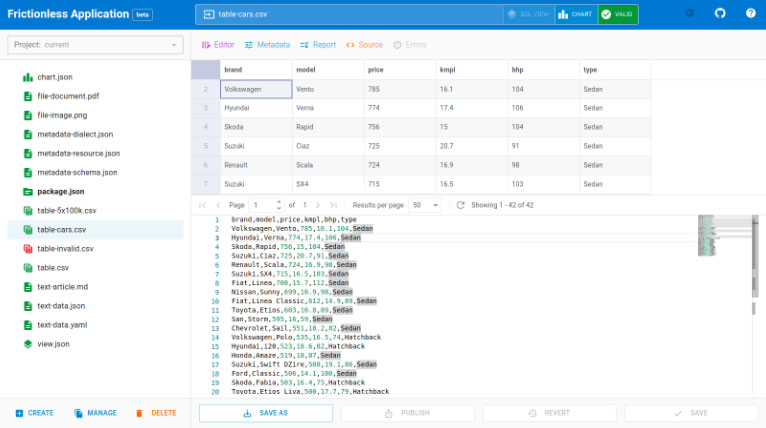This screenshot has width=766, height=428.
Task: Select metadata-dialect.json in file list
Action: [x=95, y=134]
